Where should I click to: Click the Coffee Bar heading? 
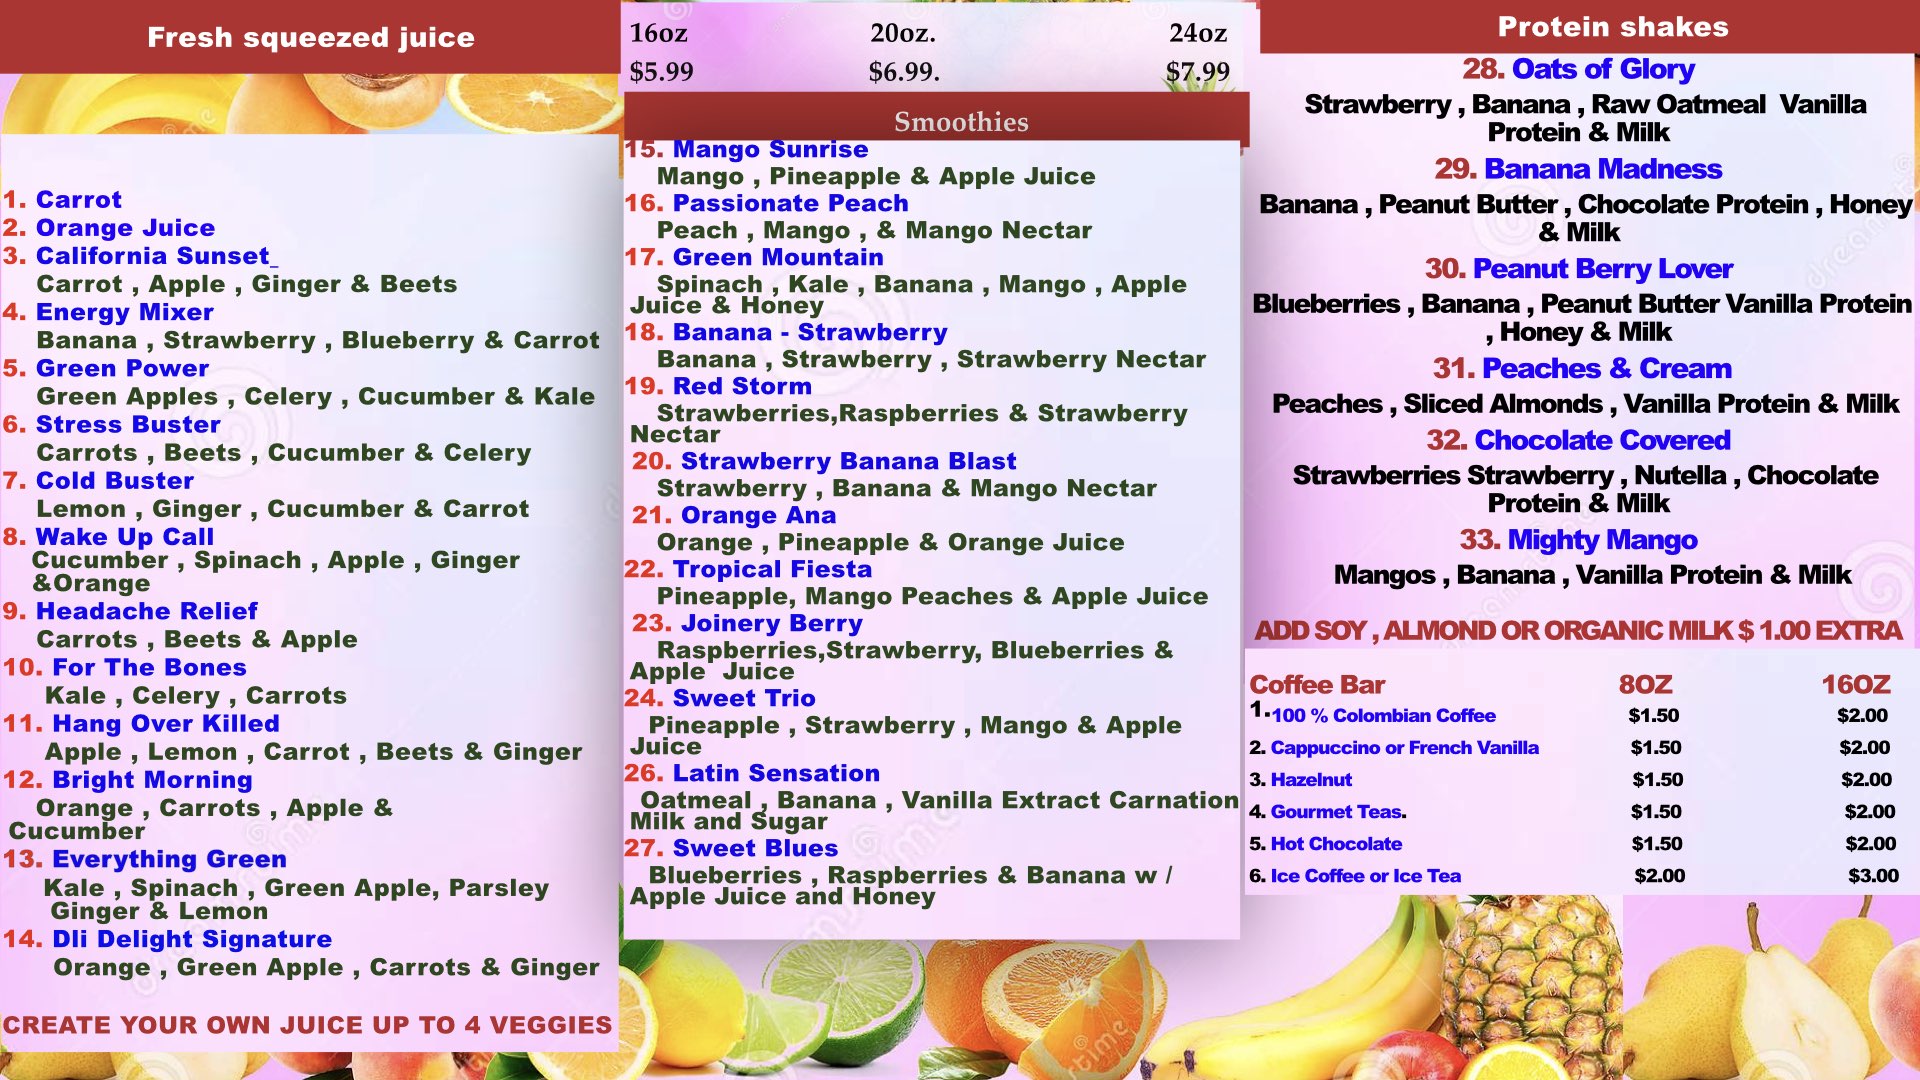[1316, 685]
